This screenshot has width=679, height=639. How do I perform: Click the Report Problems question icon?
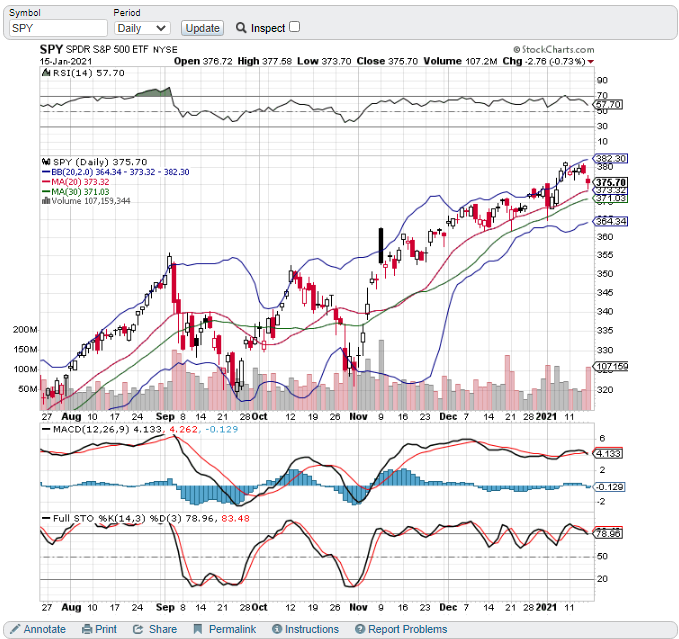pos(360,629)
